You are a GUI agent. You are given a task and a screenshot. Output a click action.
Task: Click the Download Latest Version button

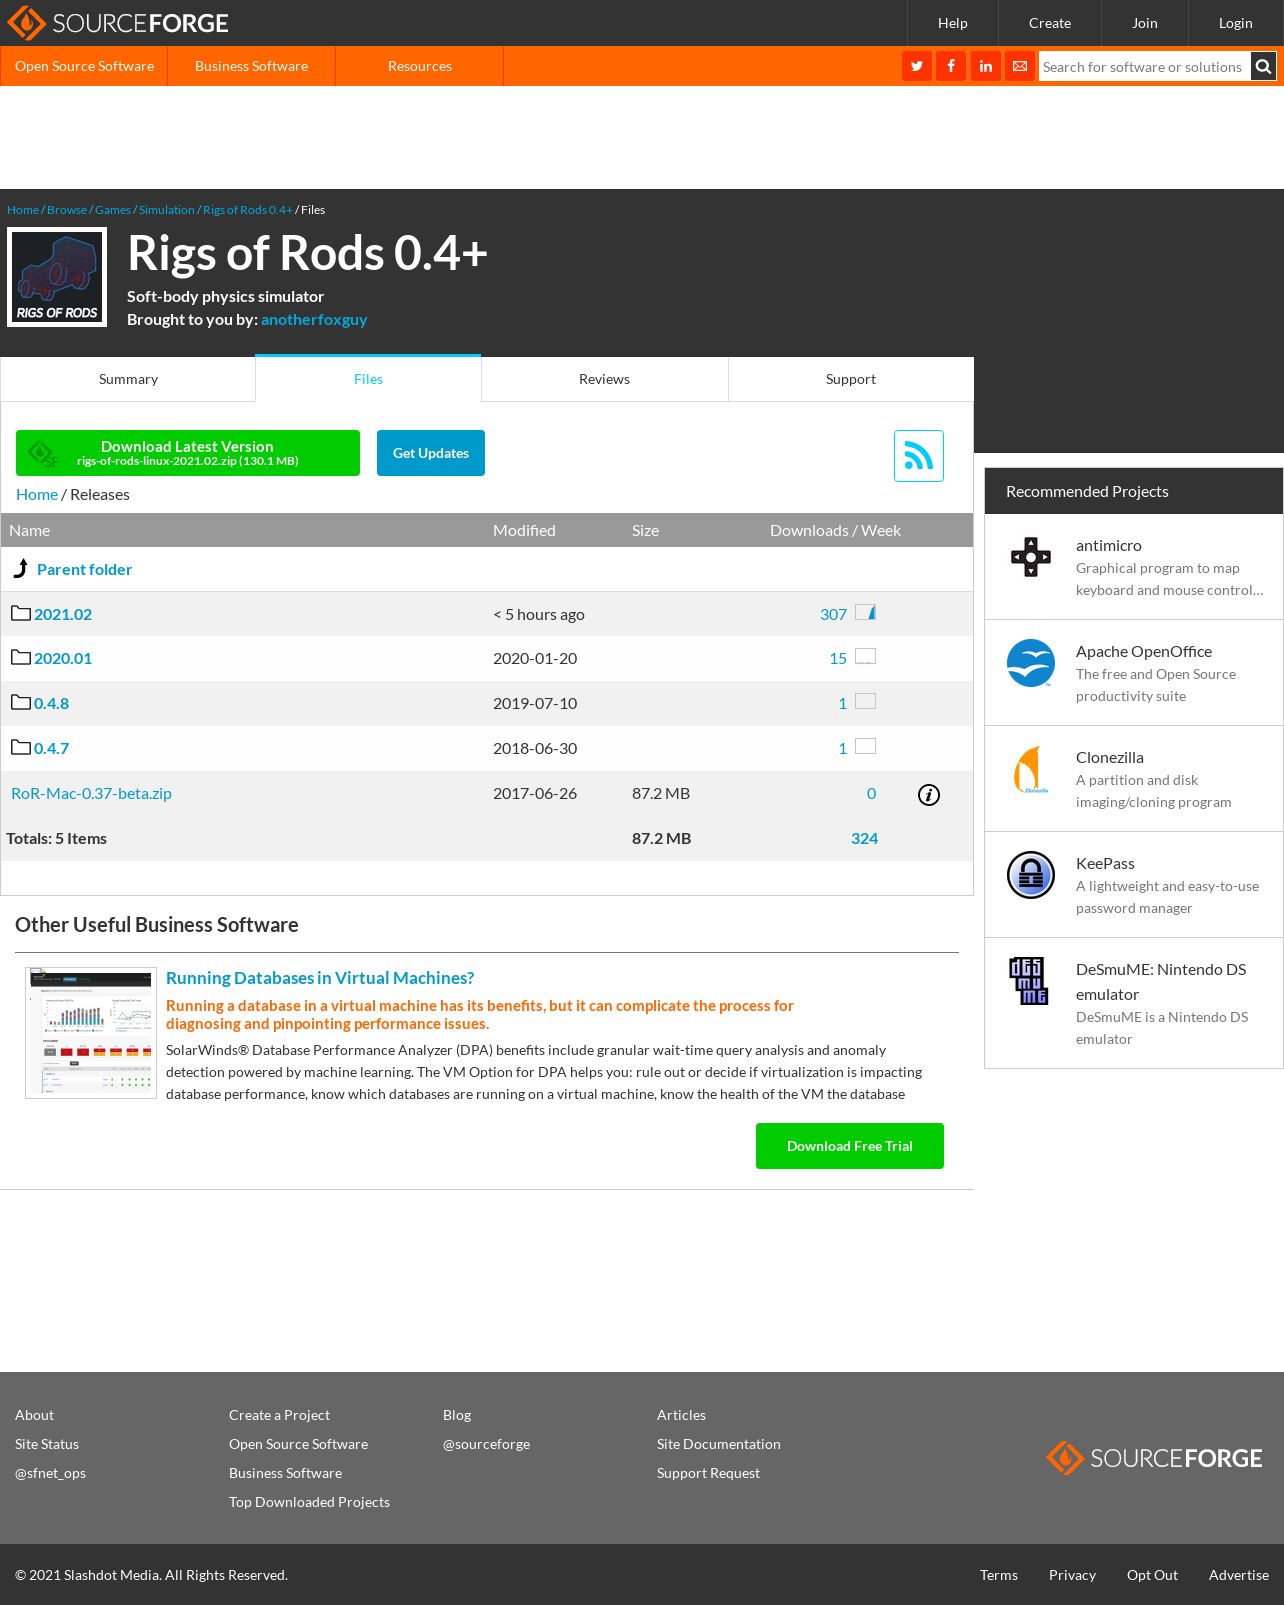point(188,453)
